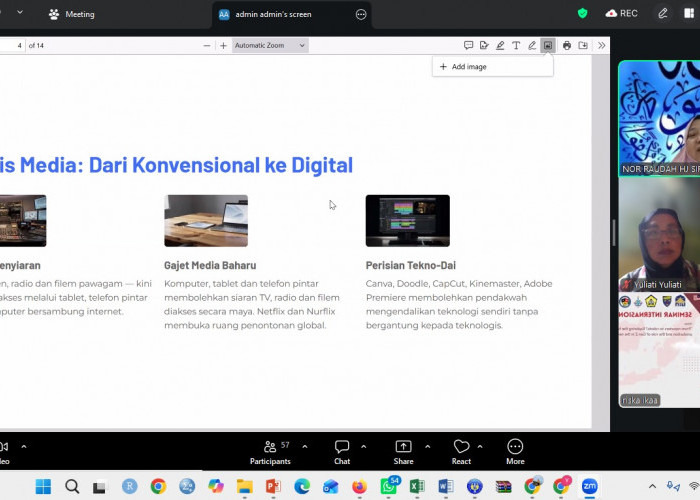Expand Chat options caret
Viewport: 700px width, 500px height.
click(363, 446)
